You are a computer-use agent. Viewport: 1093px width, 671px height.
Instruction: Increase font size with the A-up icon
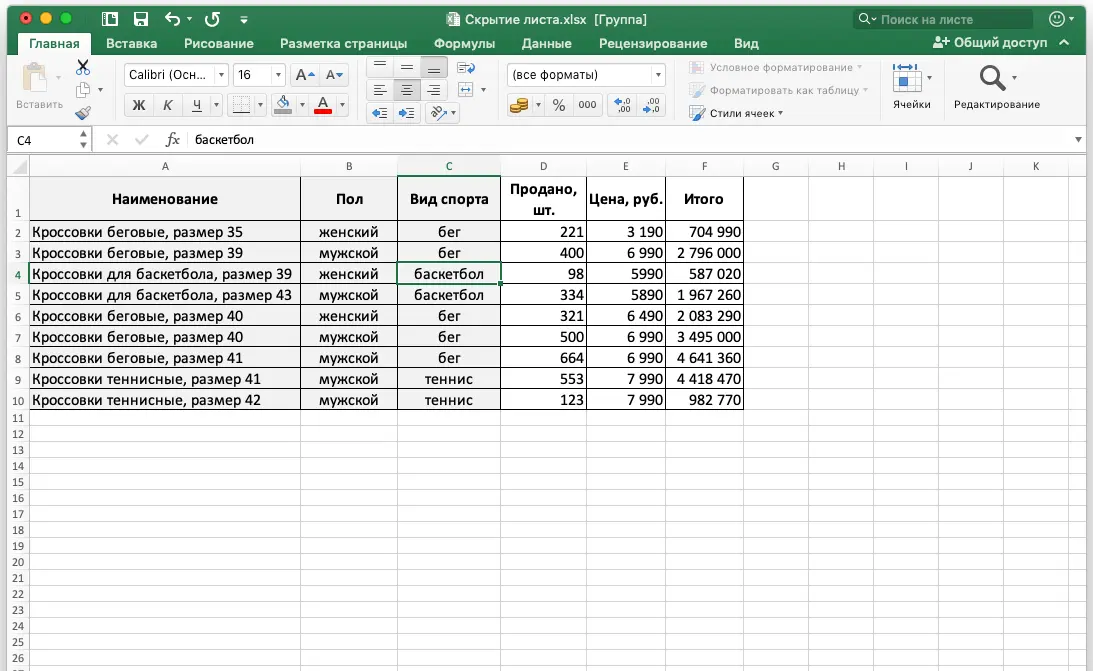click(305, 75)
